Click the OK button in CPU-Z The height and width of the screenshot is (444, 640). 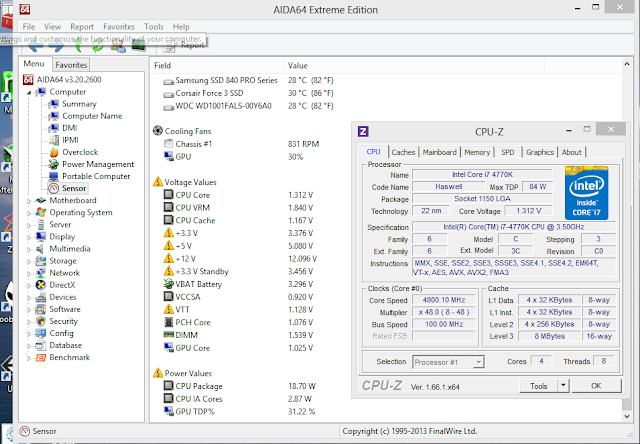click(x=596, y=386)
